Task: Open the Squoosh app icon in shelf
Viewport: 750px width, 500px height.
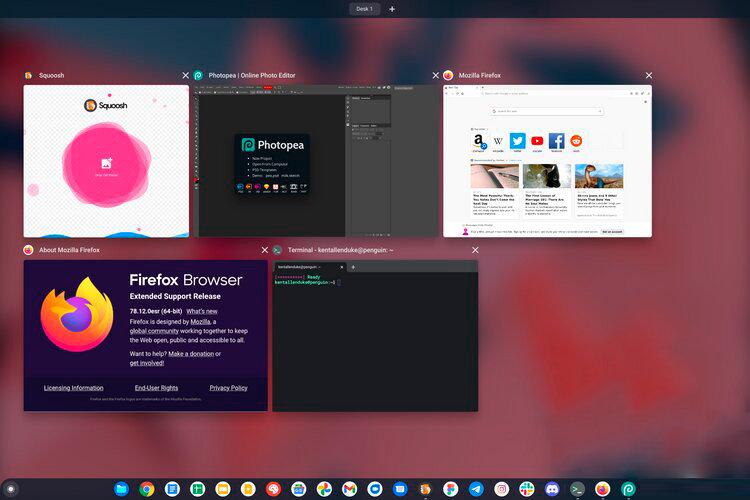Action: click(x=425, y=489)
